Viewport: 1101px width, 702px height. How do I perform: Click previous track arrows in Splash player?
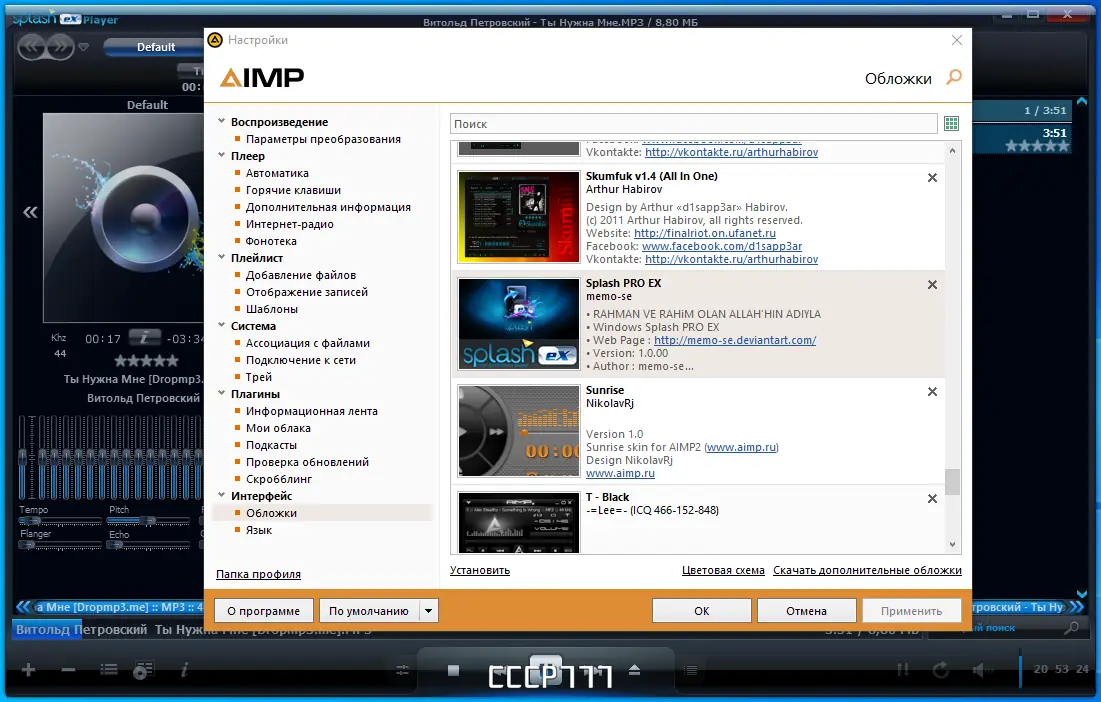(32, 47)
